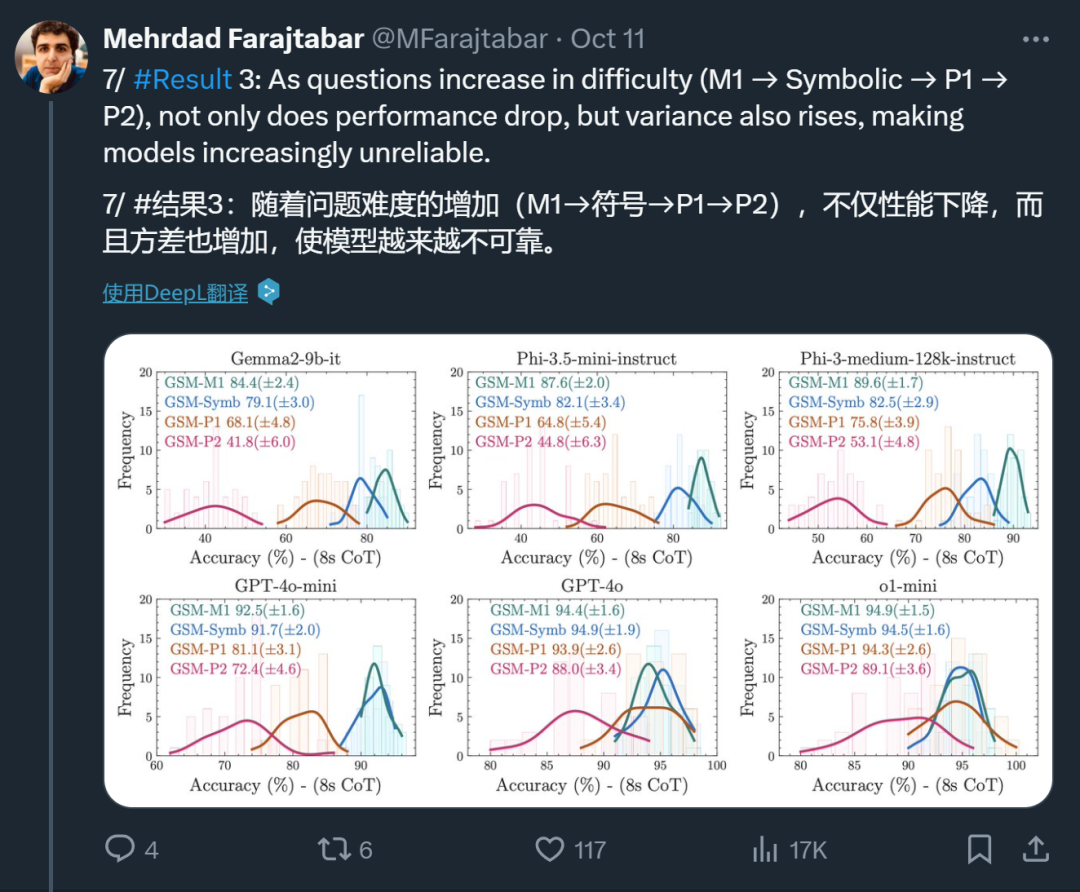Open the tweet via Oct 11 timestamp
Viewport: 1080px width, 892px height.
(607, 38)
